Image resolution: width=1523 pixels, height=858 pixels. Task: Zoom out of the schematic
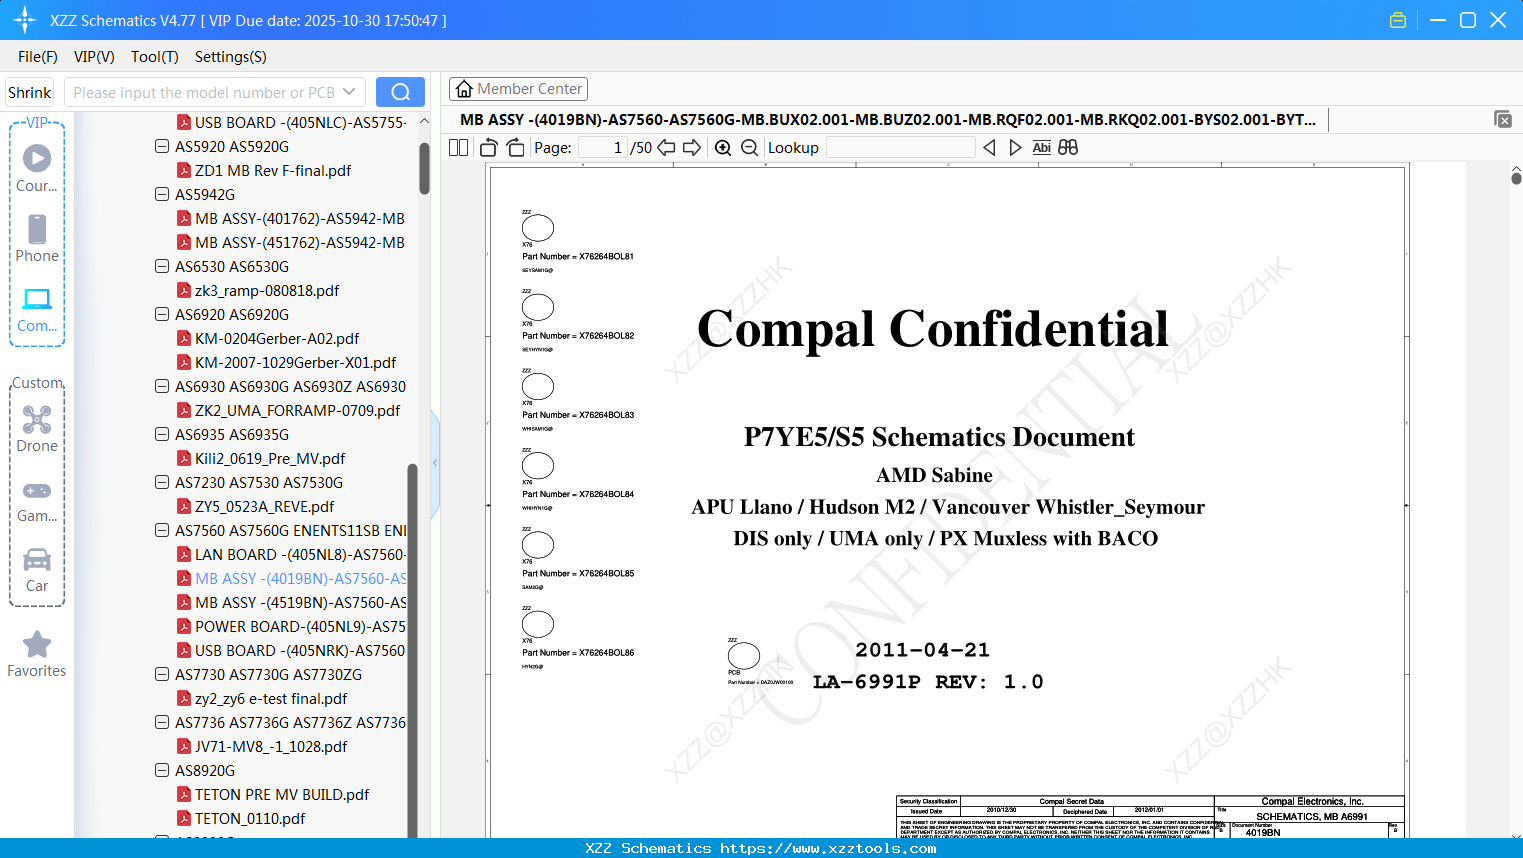pos(749,148)
